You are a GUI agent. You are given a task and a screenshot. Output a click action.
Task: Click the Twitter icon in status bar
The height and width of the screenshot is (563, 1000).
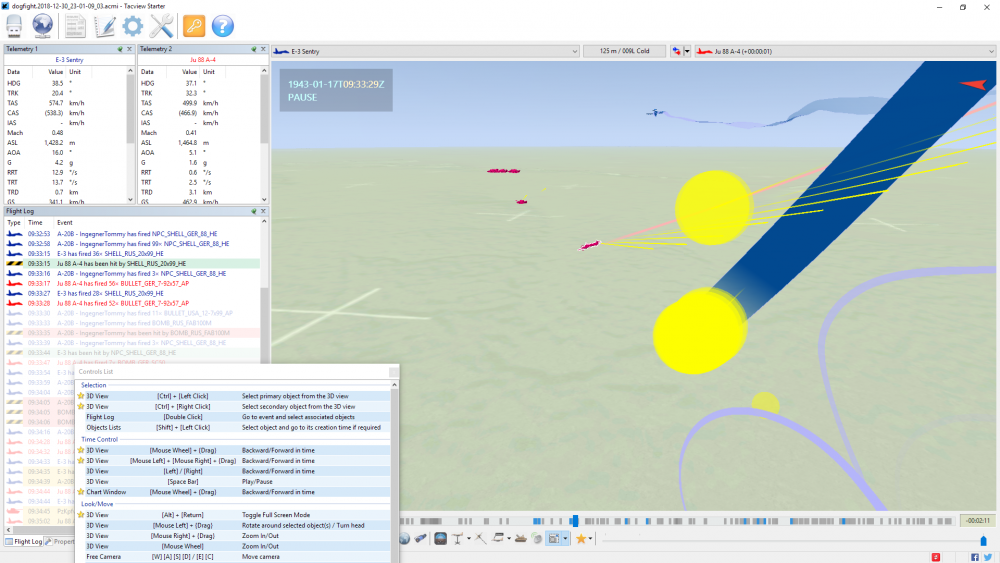tap(988, 556)
